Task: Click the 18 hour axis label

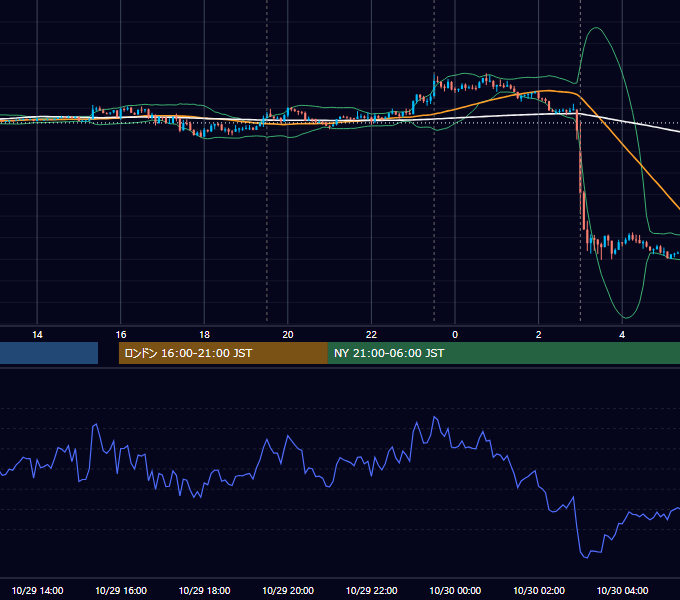Action: tap(204, 335)
